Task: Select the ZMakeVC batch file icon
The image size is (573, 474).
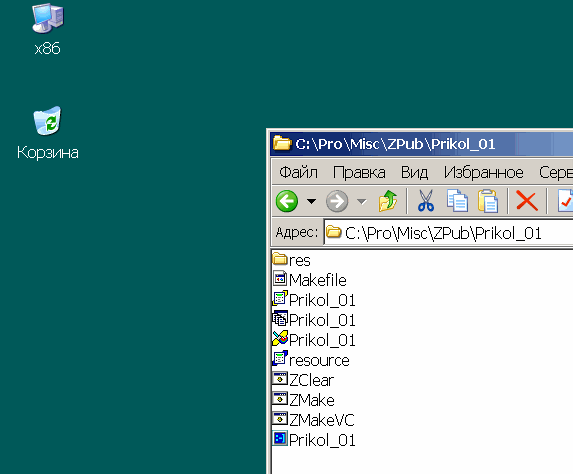Action: click(280, 418)
